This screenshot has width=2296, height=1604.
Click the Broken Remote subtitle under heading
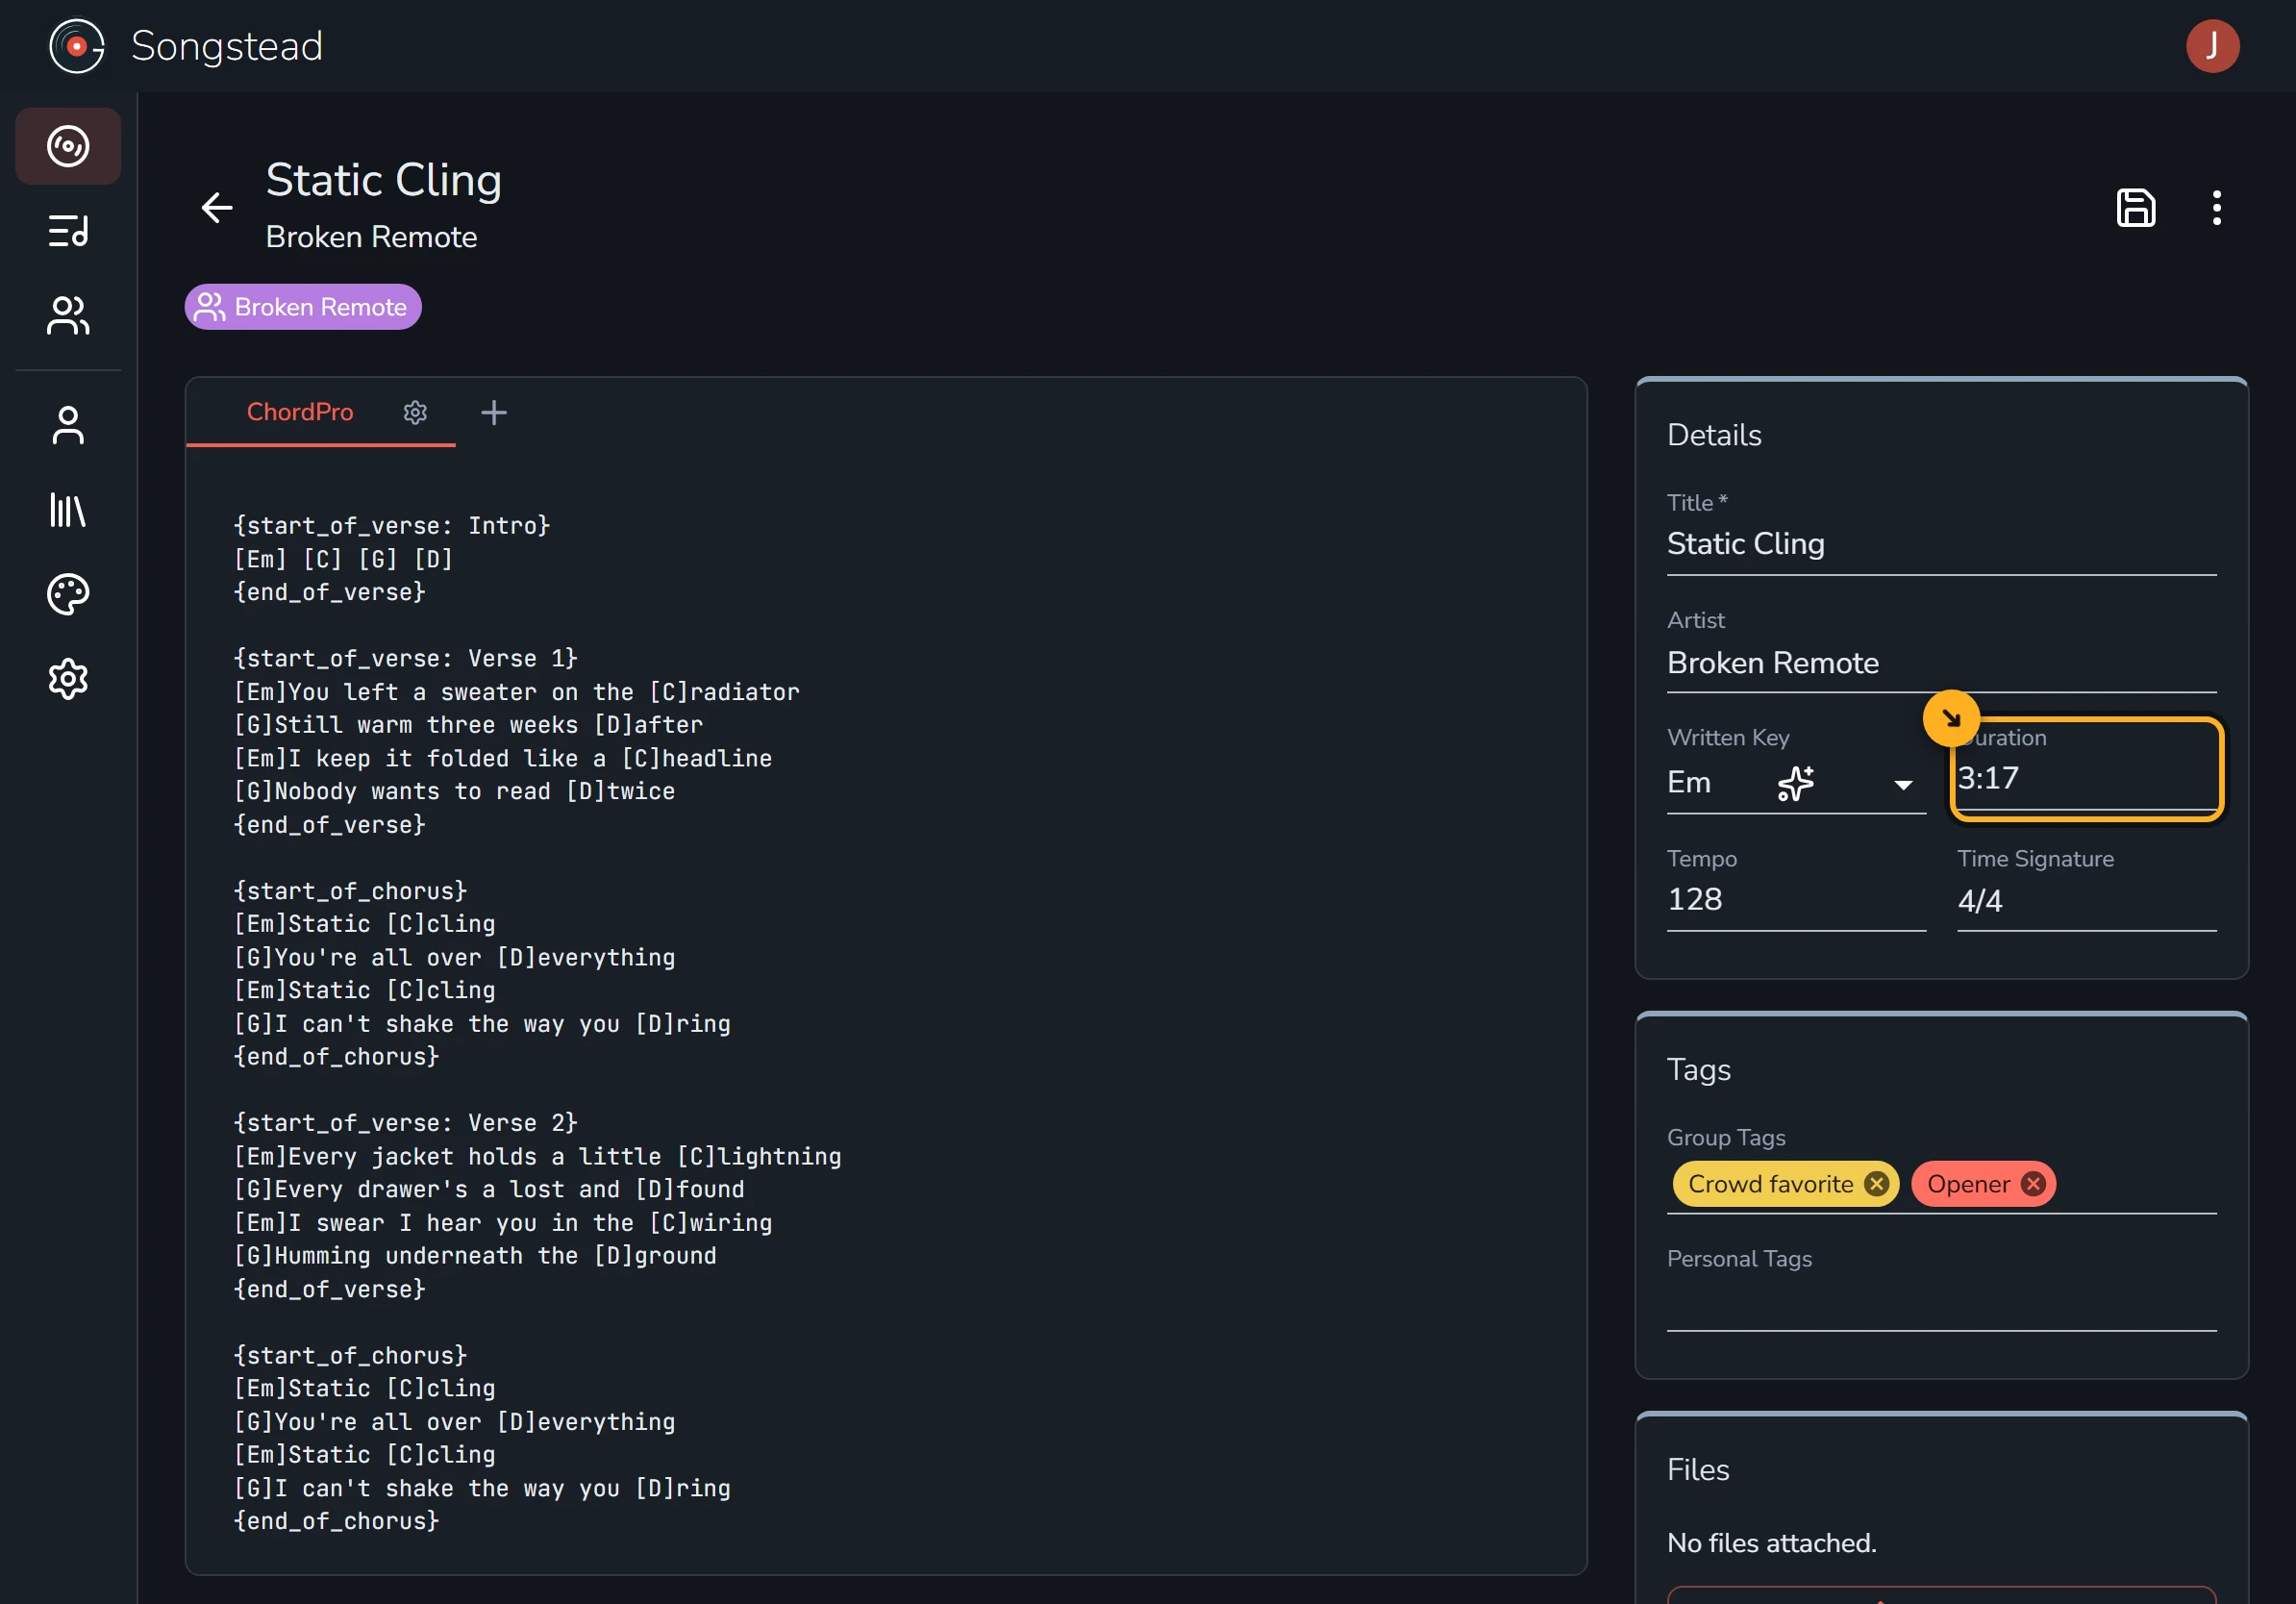[371, 237]
